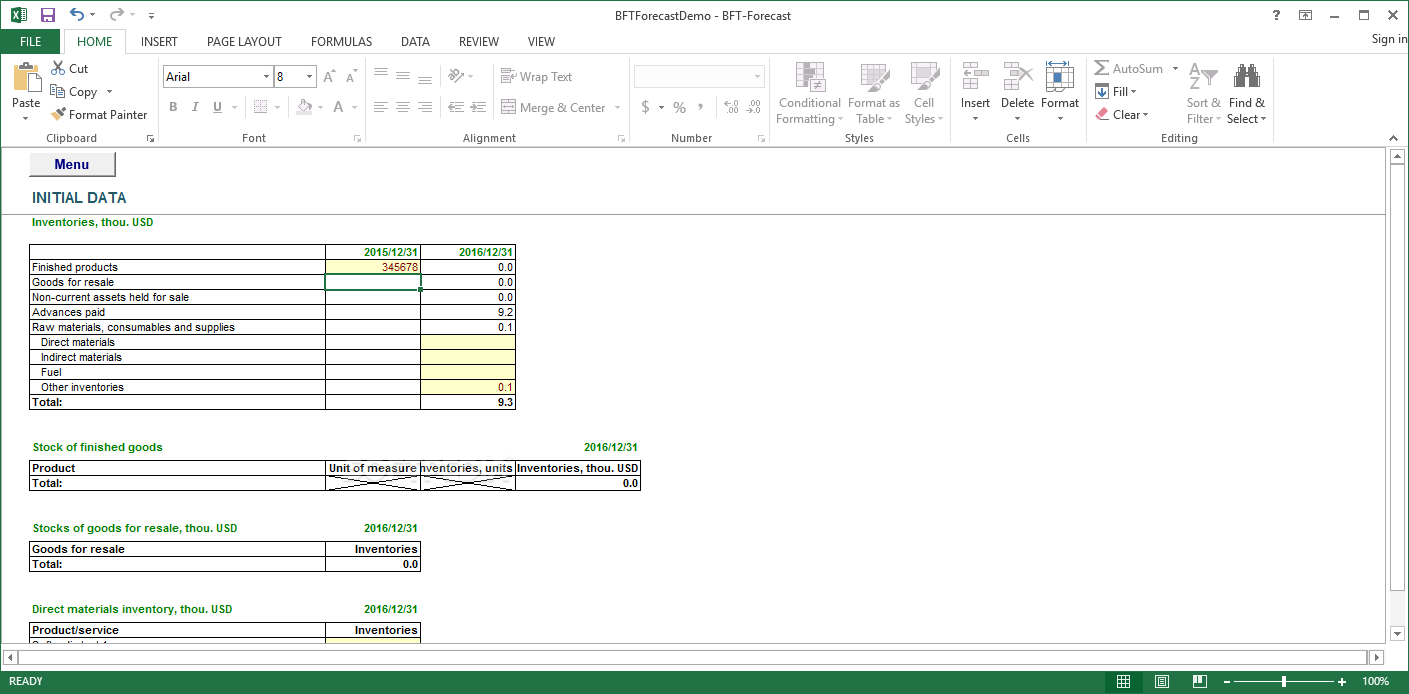Apply accounting number format
Screen dimensions: 1409x694
(x=645, y=107)
